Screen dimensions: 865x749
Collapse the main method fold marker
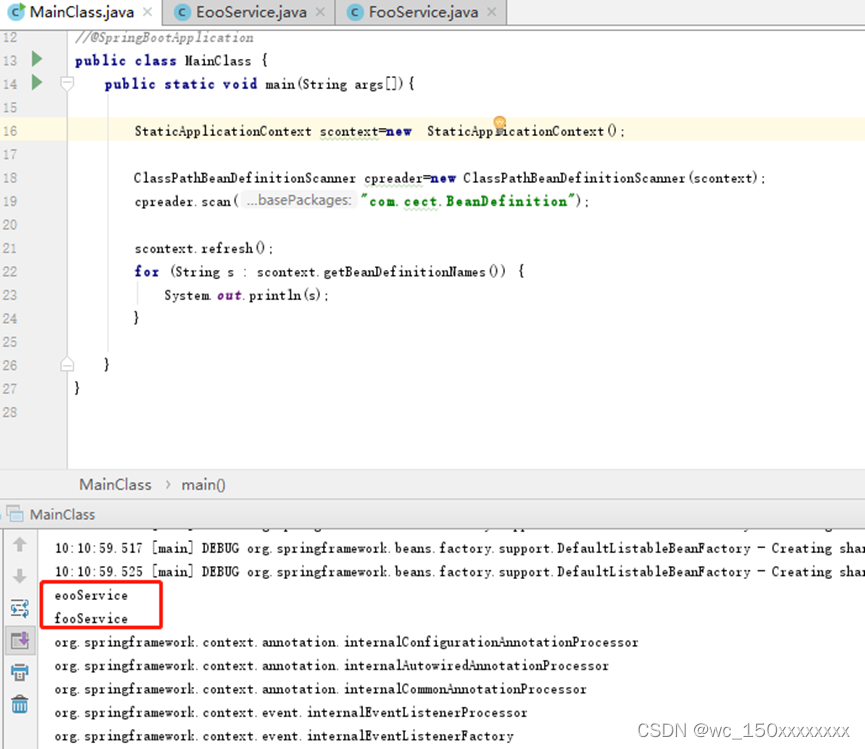click(67, 84)
